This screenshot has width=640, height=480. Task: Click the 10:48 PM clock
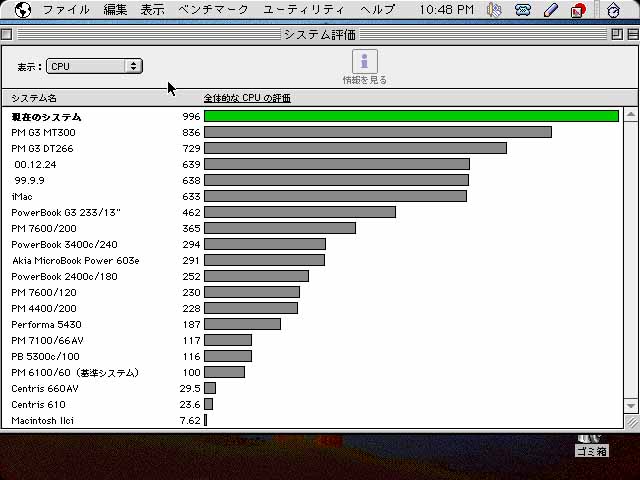coord(447,9)
